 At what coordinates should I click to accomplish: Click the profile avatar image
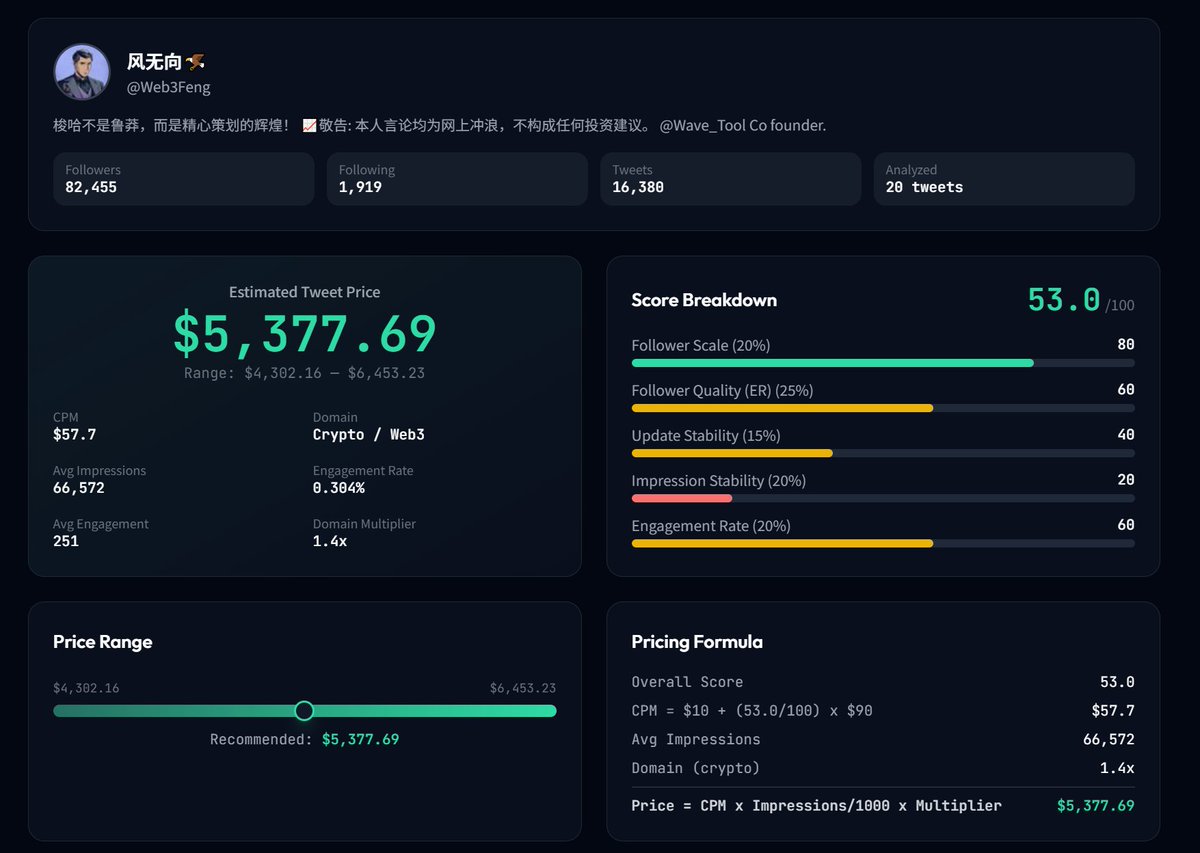[x=82, y=72]
